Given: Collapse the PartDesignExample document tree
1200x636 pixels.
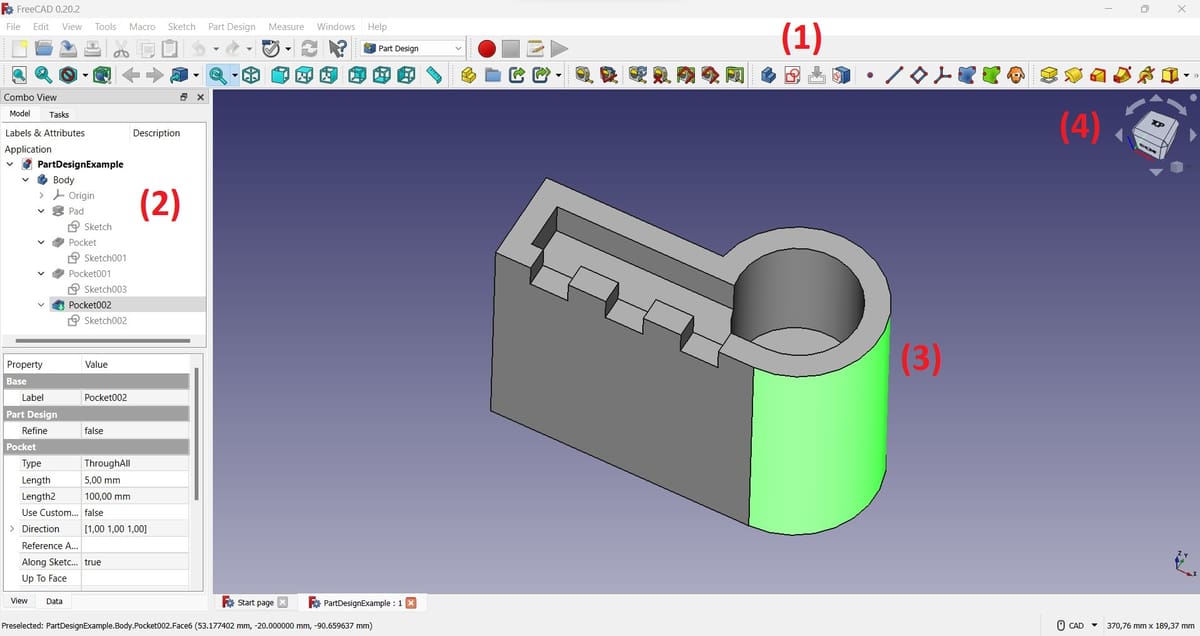Looking at the screenshot, I should coord(9,164).
